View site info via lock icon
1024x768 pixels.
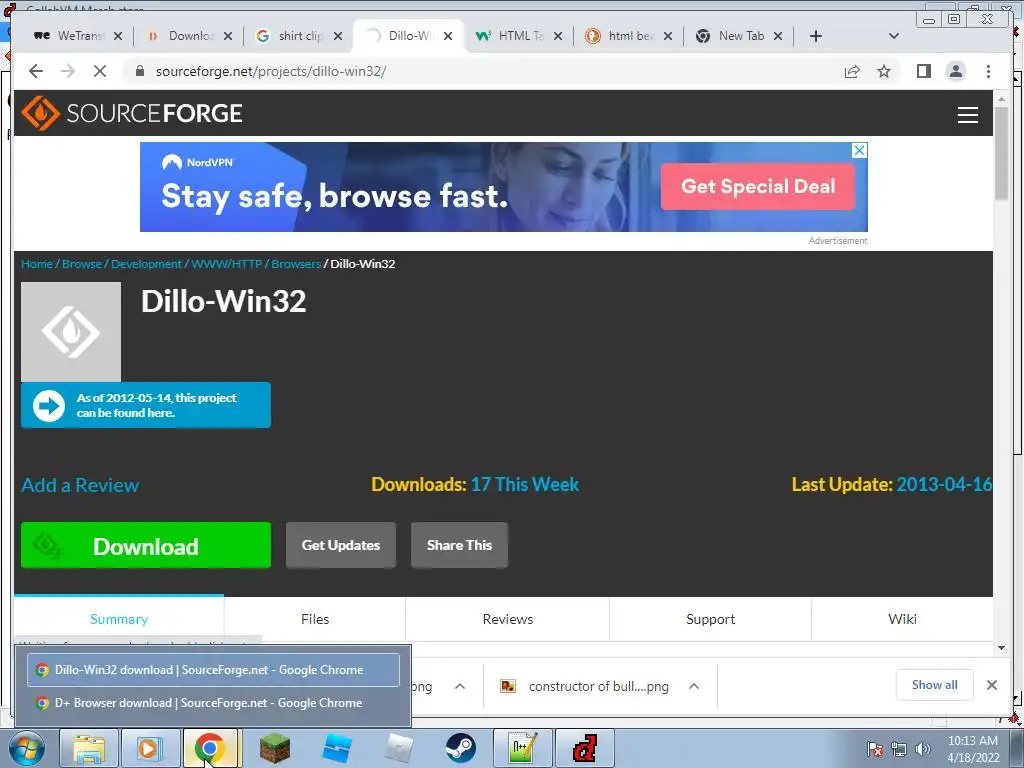click(x=139, y=71)
